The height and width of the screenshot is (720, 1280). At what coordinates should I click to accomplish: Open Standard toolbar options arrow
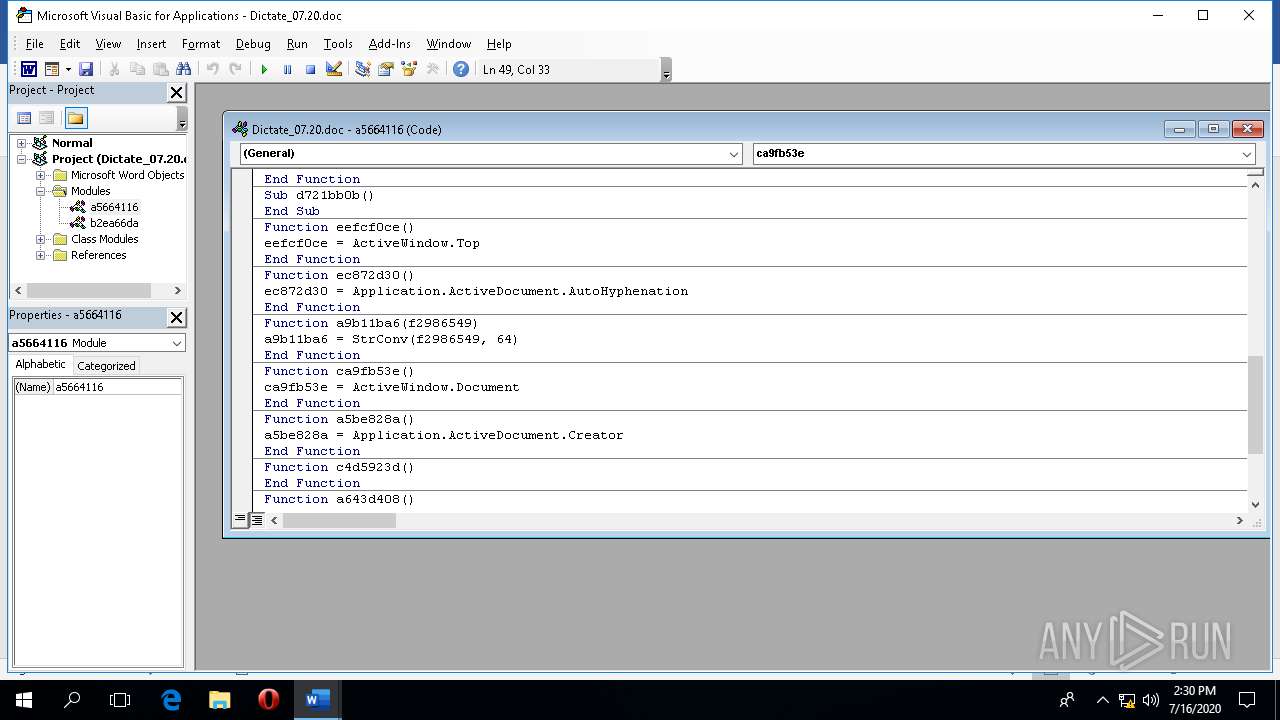point(666,71)
